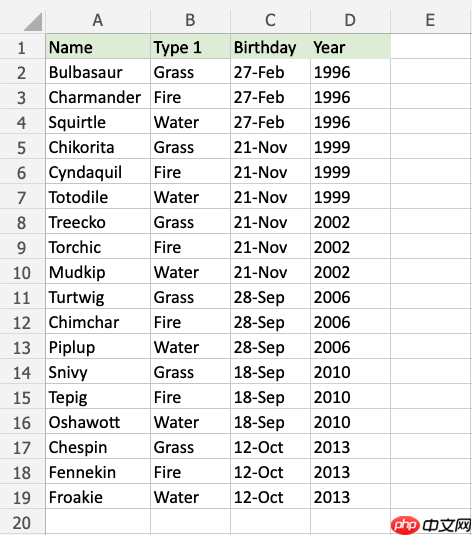Select Turtwig's 28-Sep birthday cell
This screenshot has width=472, height=535.
(x=270, y=297)
